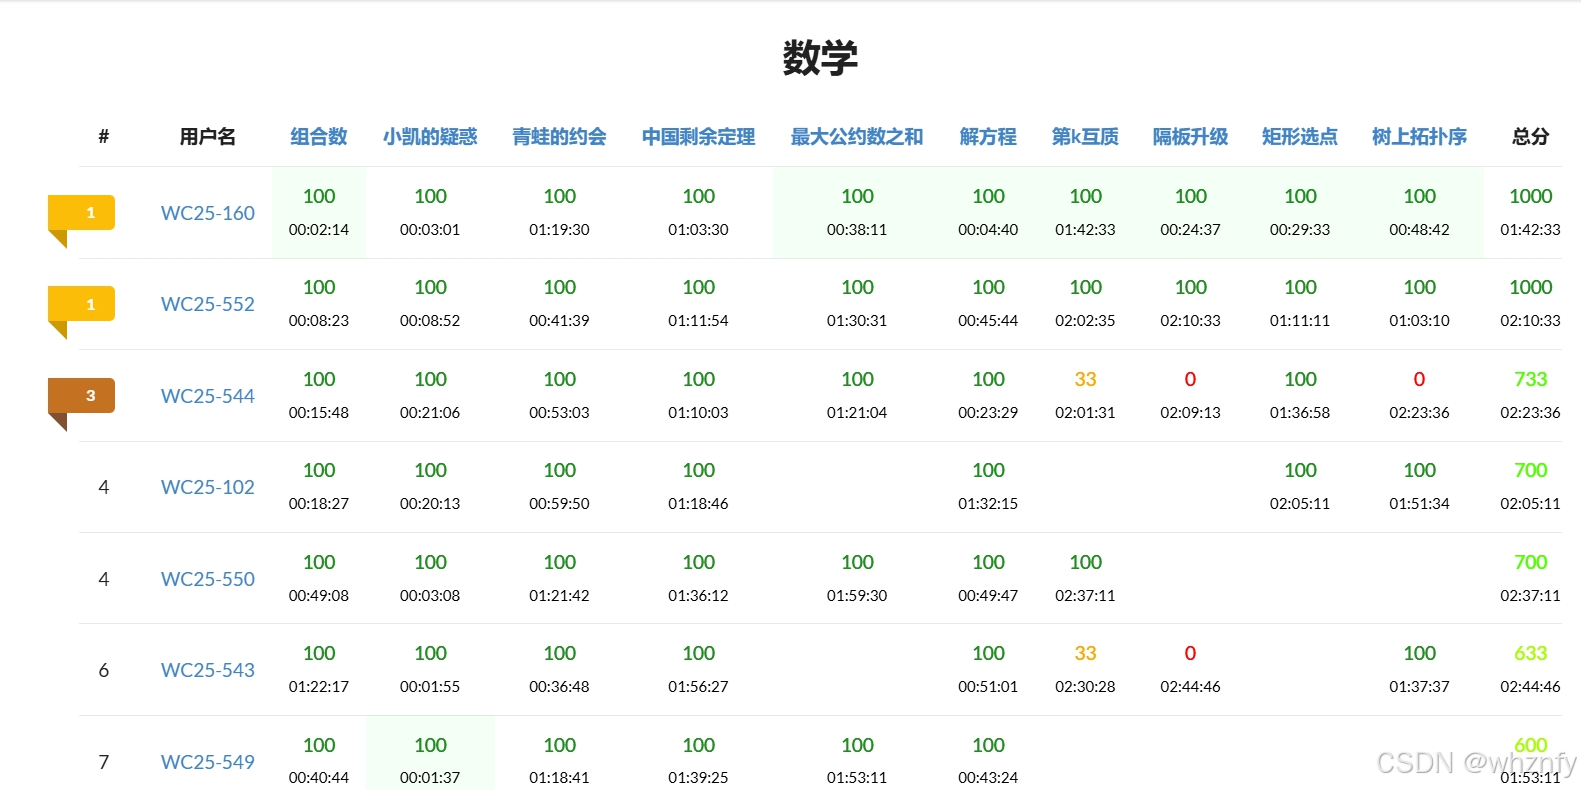Click WC25-543 red 0 score in 隔板升级
The height and width of the screenshot is (790, 1581).
[x=1190, y=653]
